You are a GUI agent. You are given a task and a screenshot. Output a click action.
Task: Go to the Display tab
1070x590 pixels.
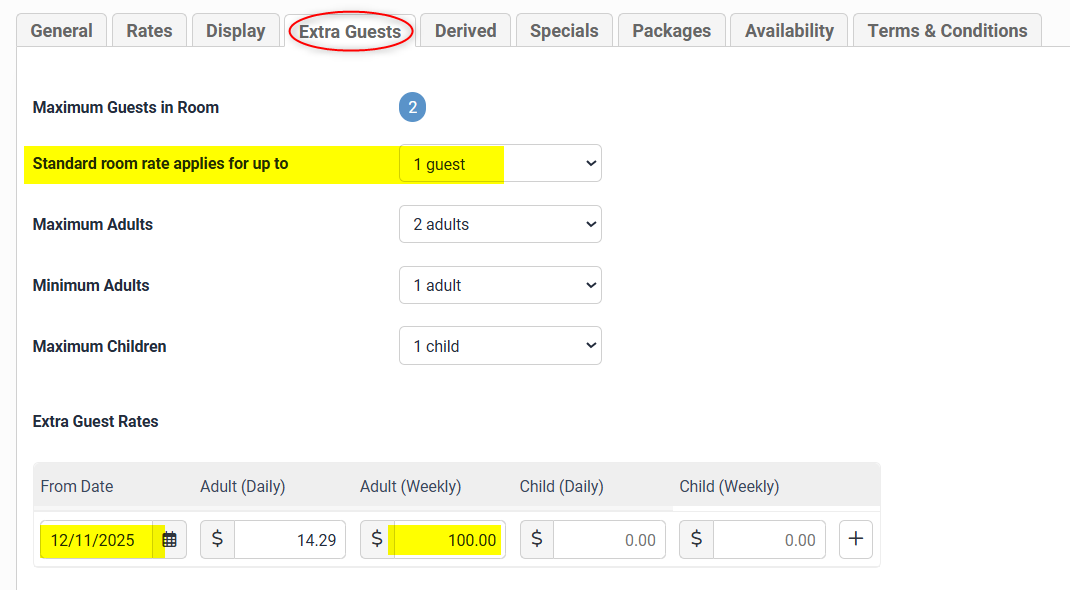click(235, 31)
